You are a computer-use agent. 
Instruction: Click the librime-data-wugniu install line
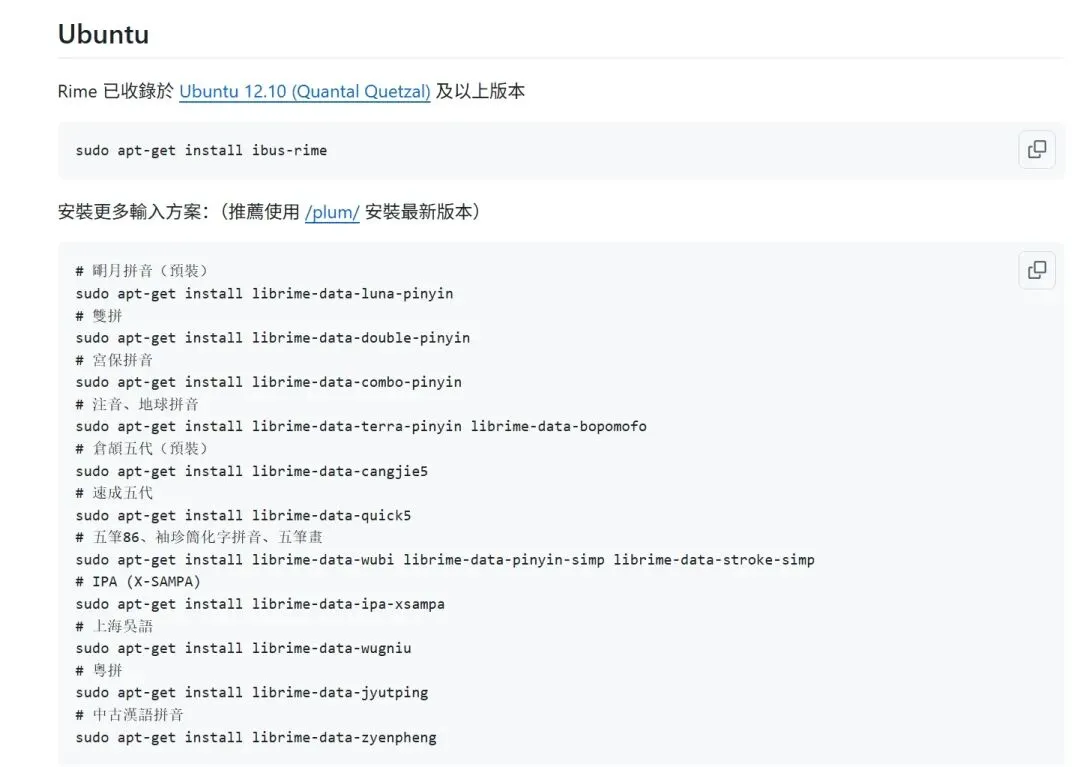pos(243,648)
